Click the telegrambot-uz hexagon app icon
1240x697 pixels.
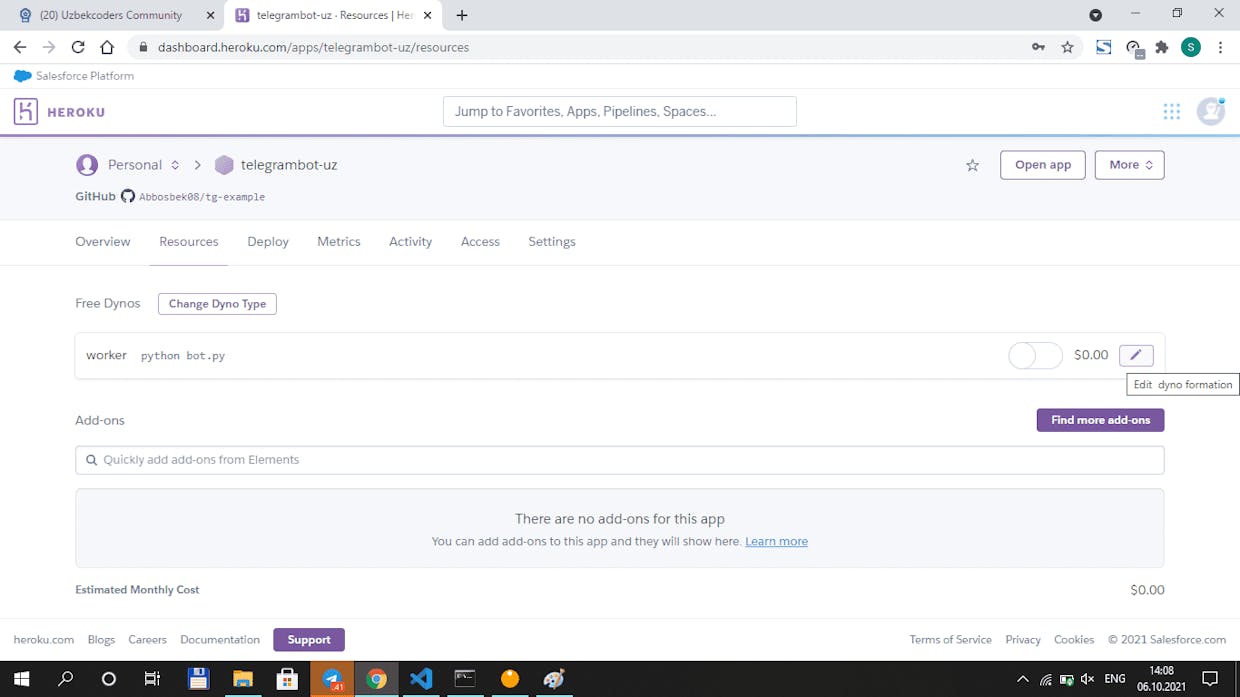[x=224, y=165]
